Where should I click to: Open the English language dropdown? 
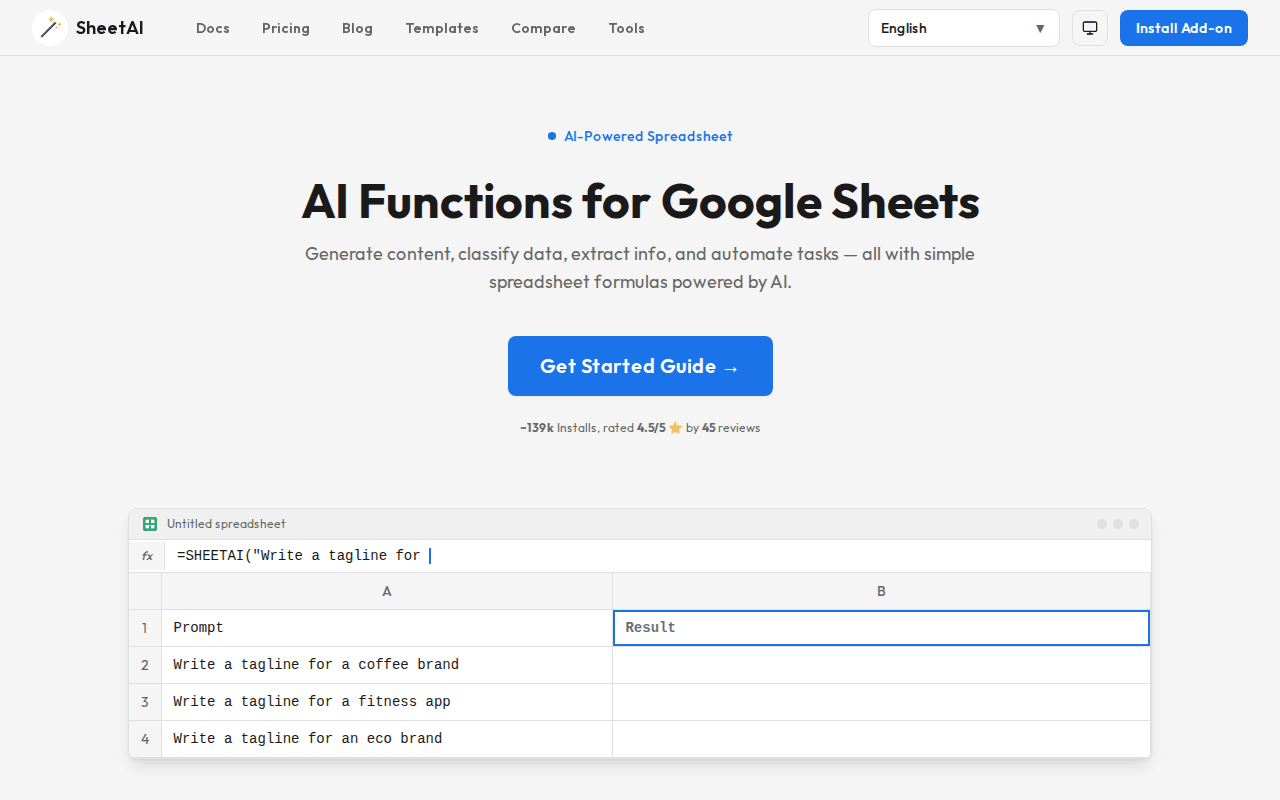click(964, 28)
